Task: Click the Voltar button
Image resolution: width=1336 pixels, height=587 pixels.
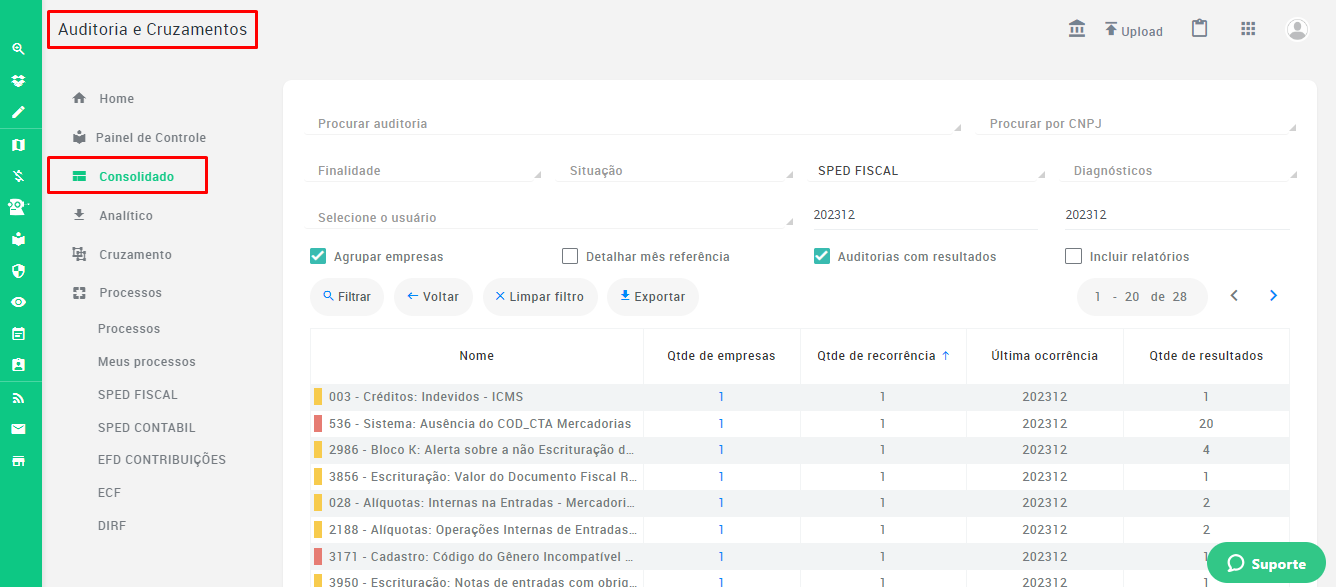Action: click(433, 297)
